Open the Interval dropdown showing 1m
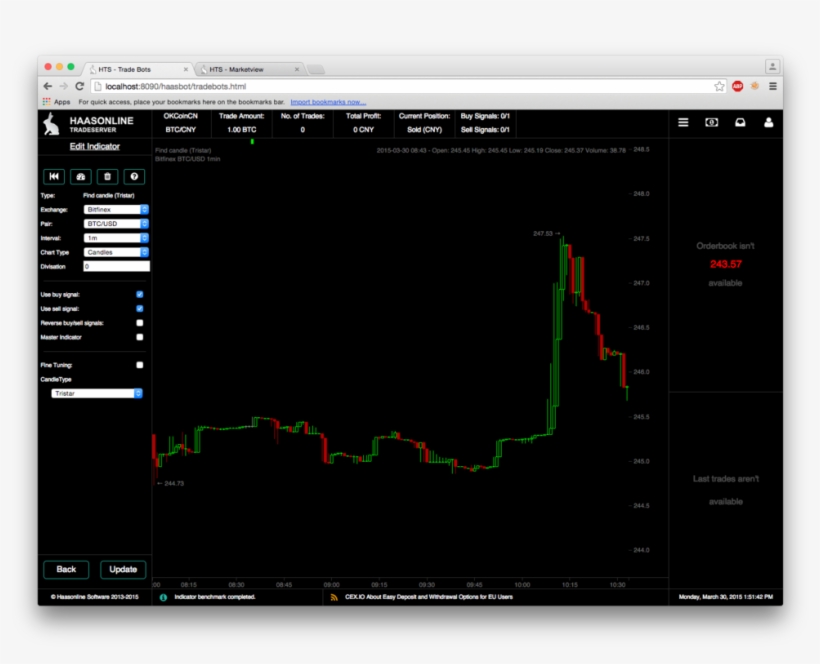Screen dimensions: 820x664 (x=116, y=238)
